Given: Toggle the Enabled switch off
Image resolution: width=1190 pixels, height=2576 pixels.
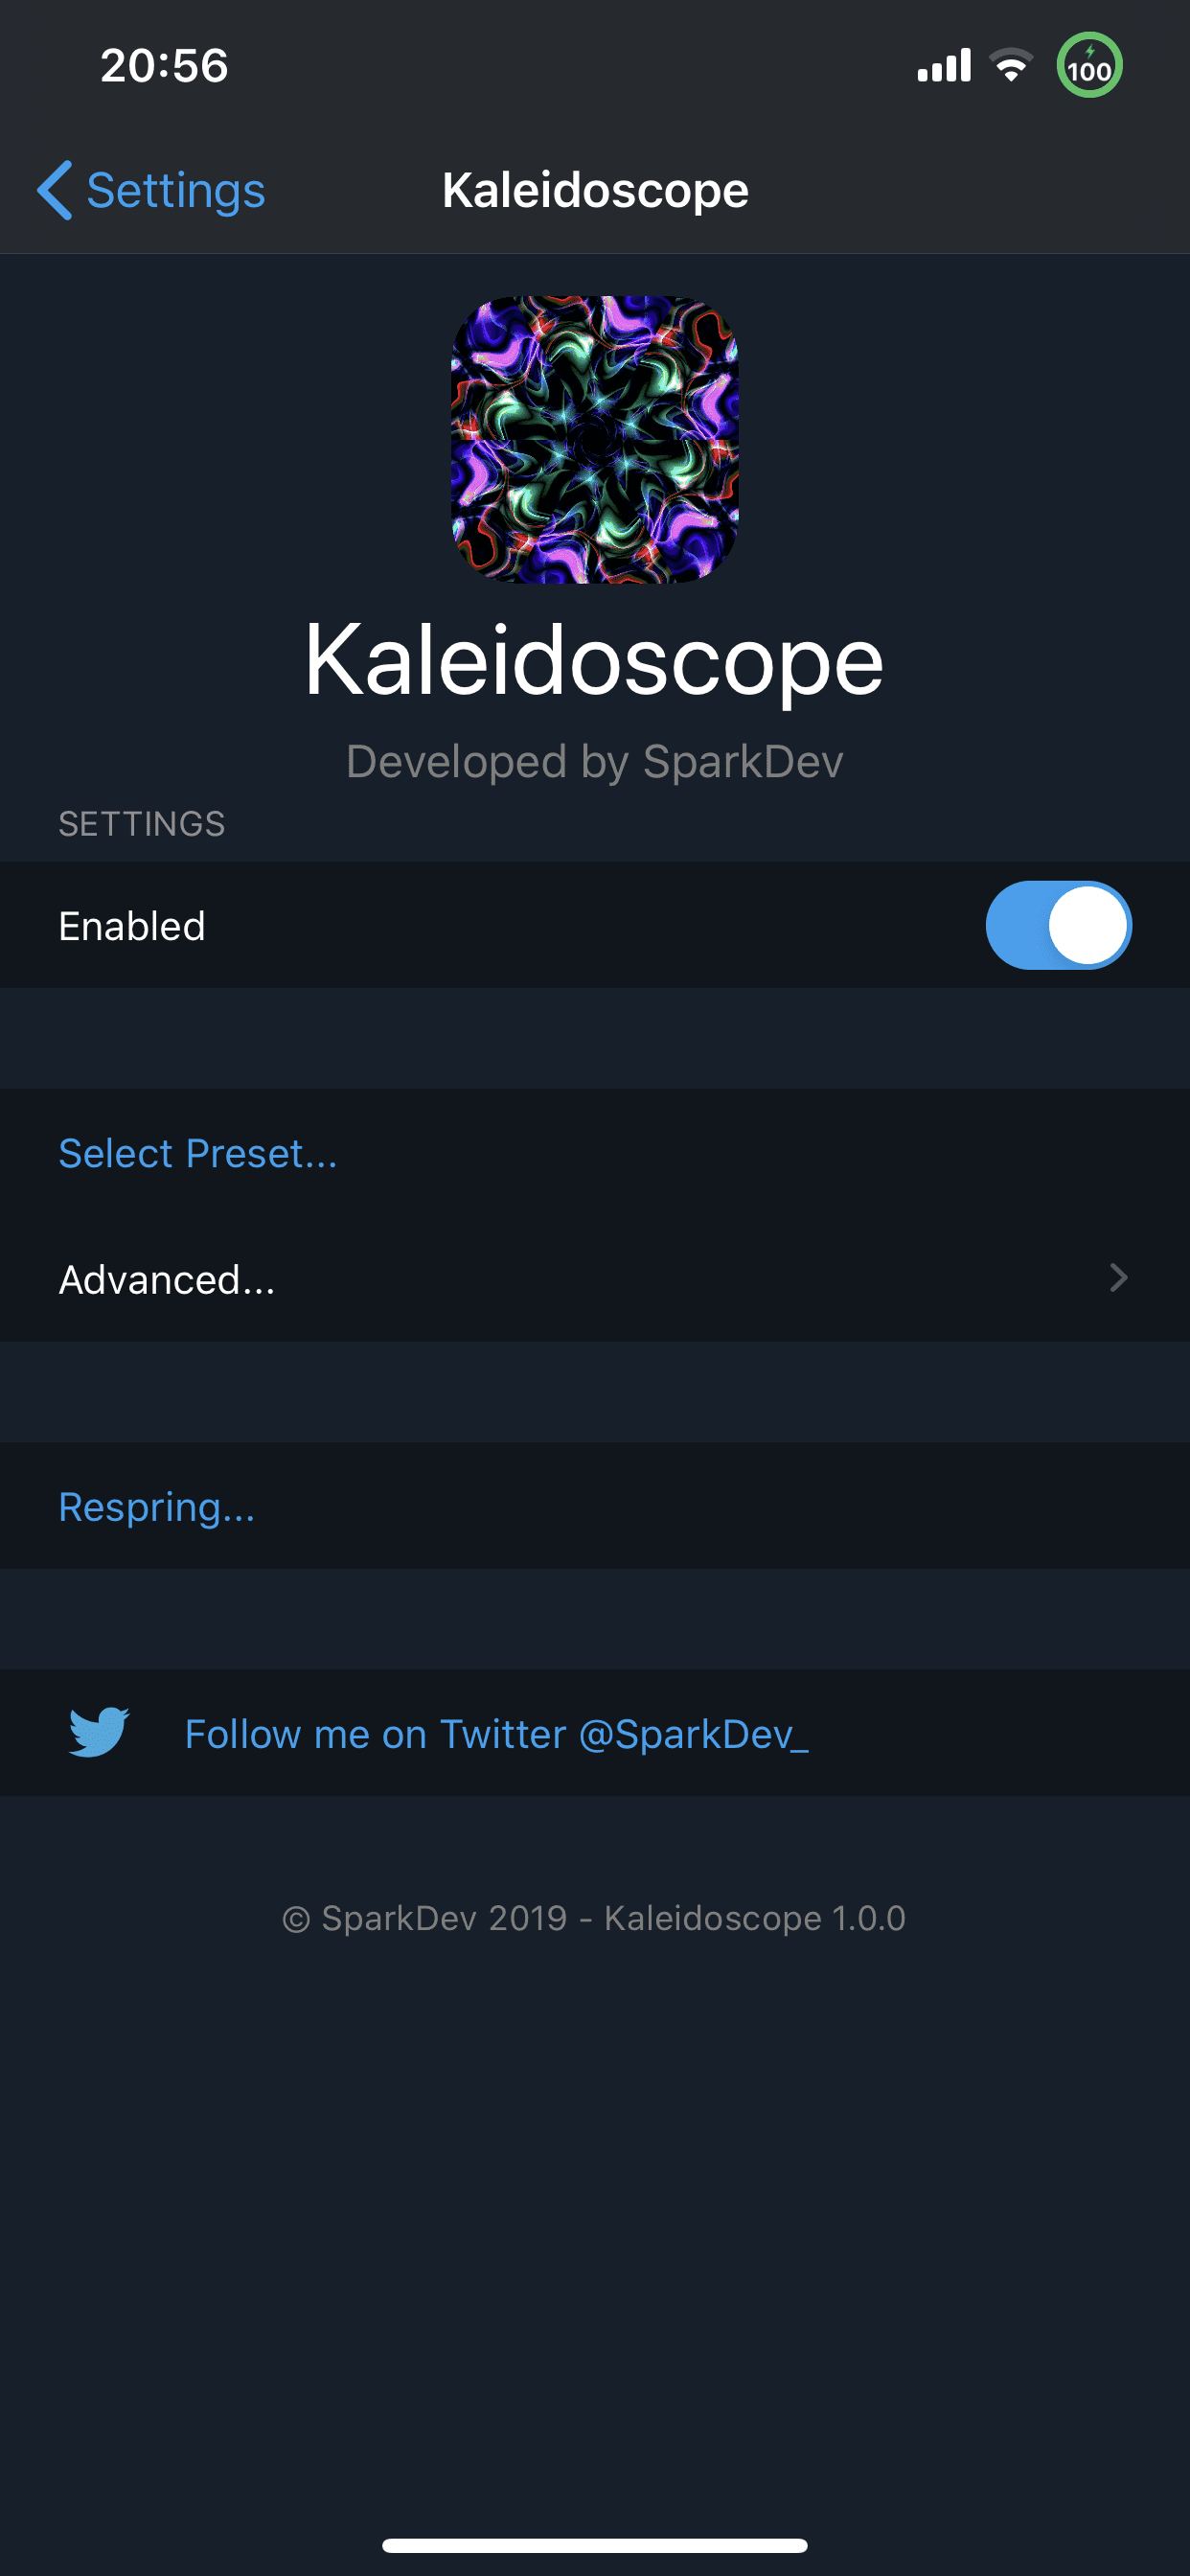Looking at the screenshot, I should point(1058,925).
